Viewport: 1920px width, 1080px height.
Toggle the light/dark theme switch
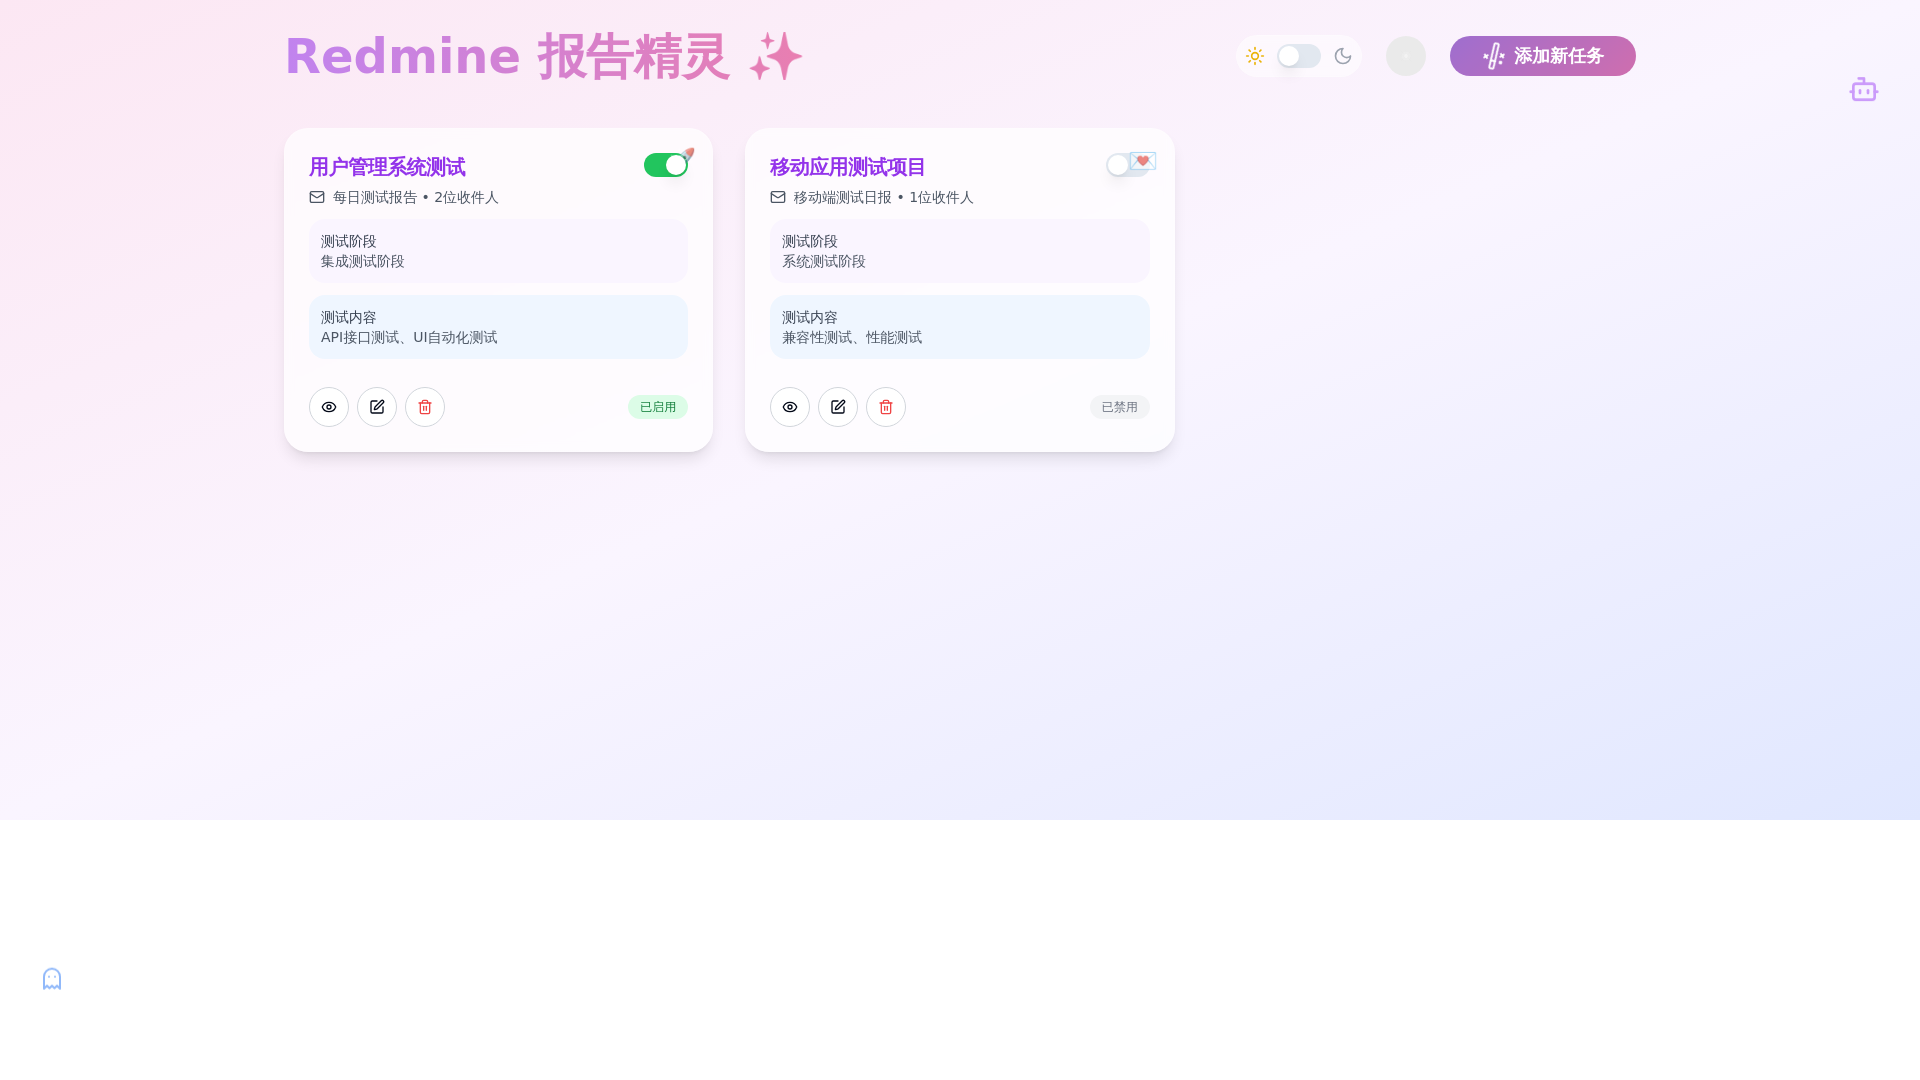click(x=1299, y=56)
